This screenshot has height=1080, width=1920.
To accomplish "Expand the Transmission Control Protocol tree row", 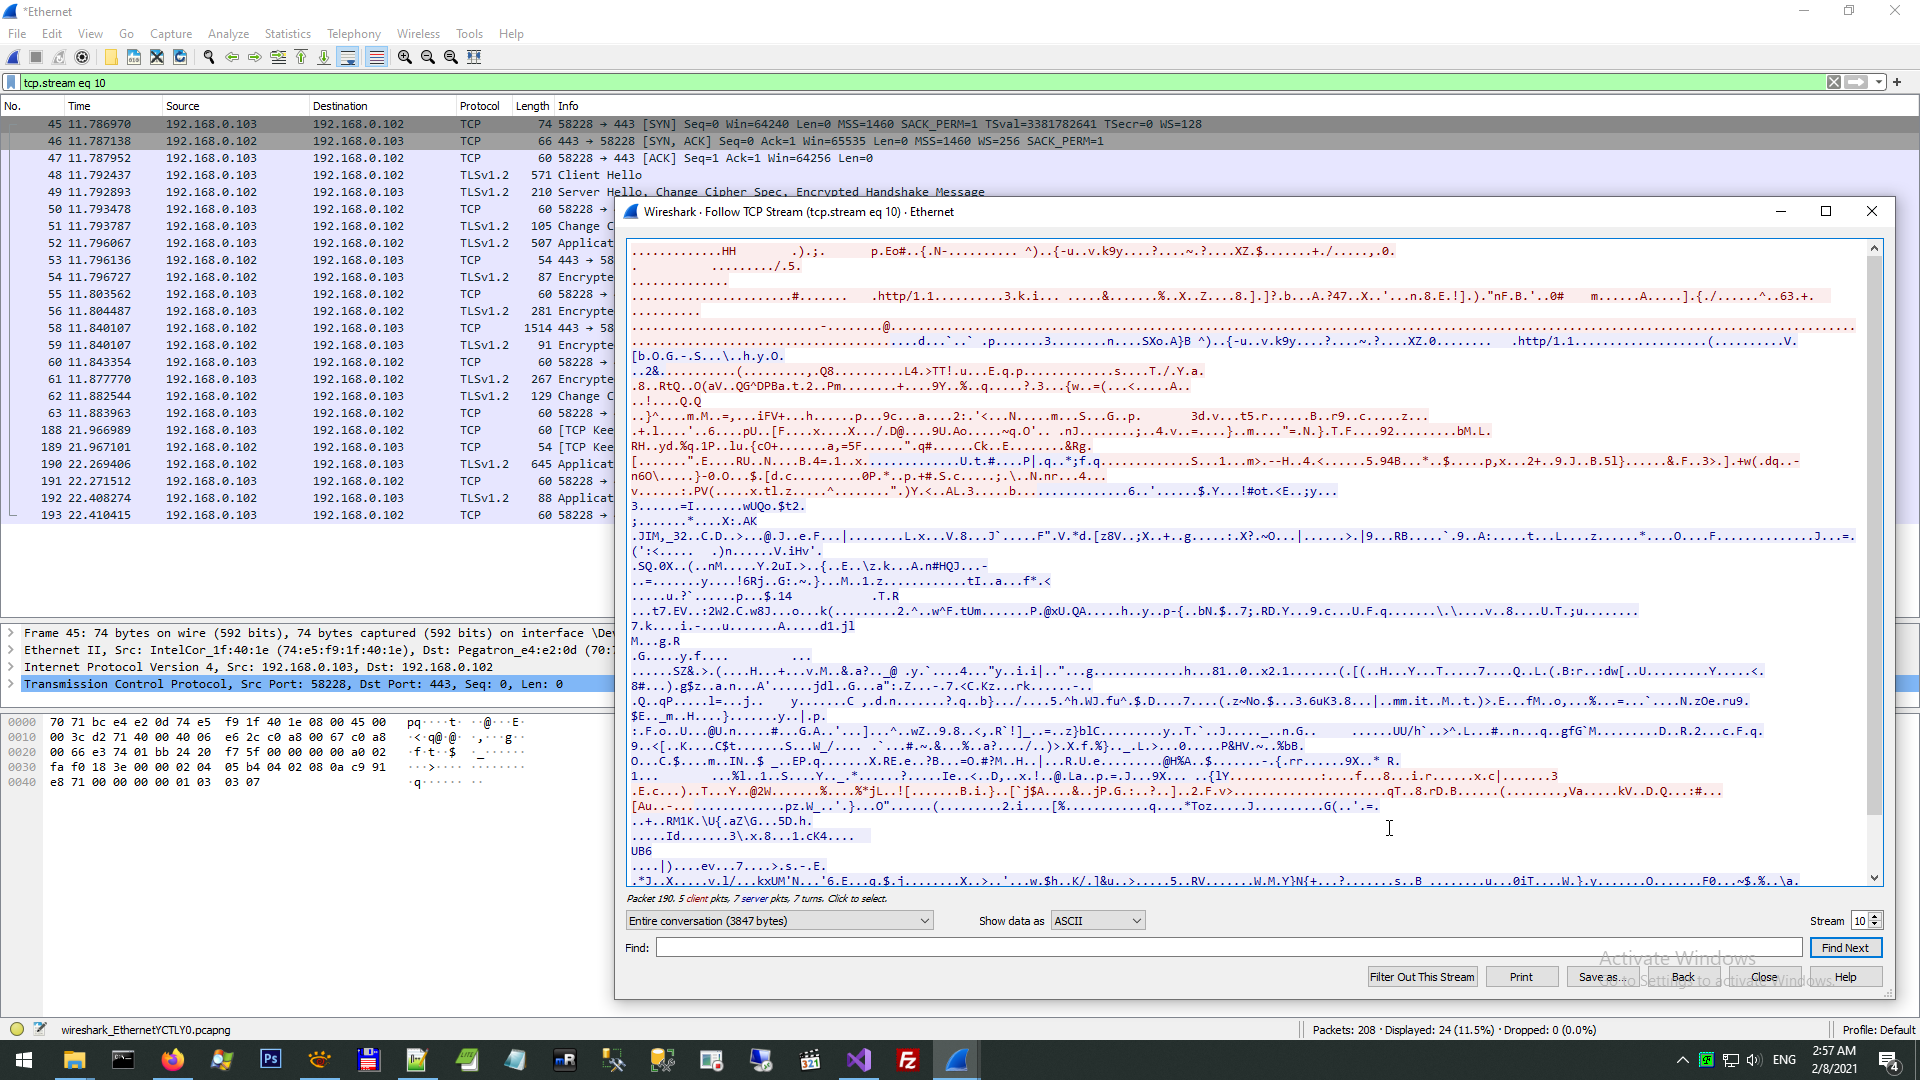I will coord(11,684).
